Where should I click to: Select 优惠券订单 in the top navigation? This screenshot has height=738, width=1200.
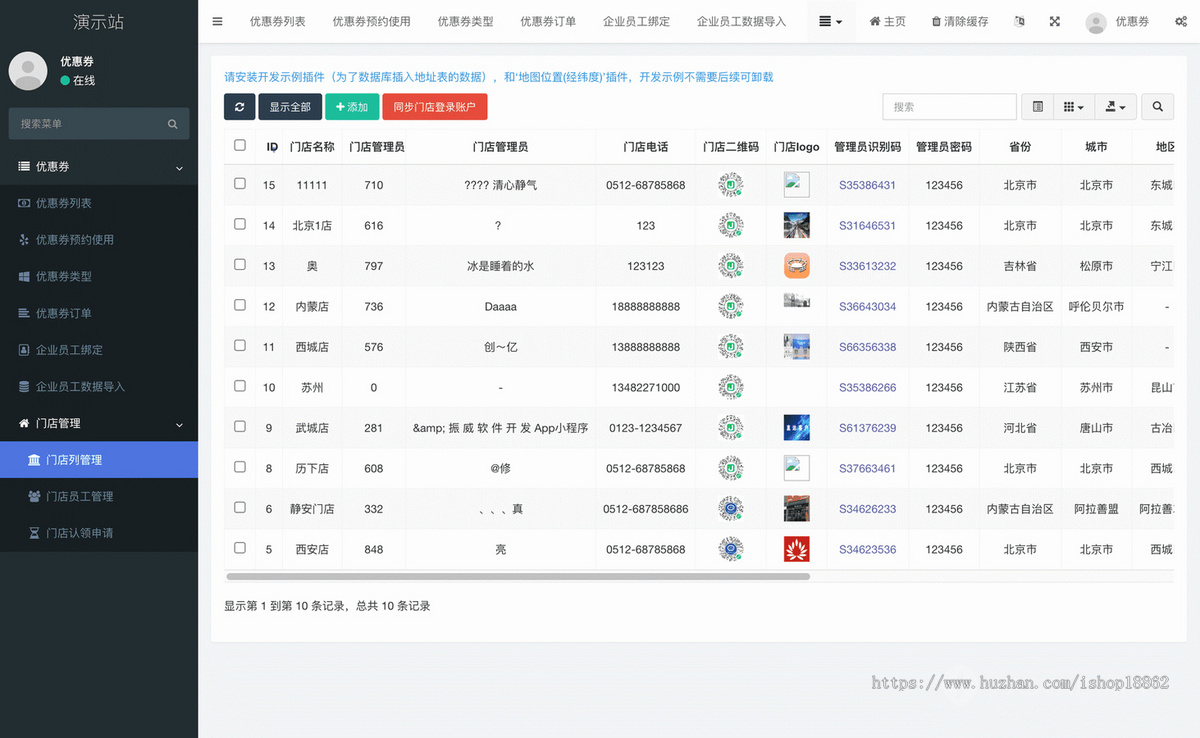click(547, 20)
